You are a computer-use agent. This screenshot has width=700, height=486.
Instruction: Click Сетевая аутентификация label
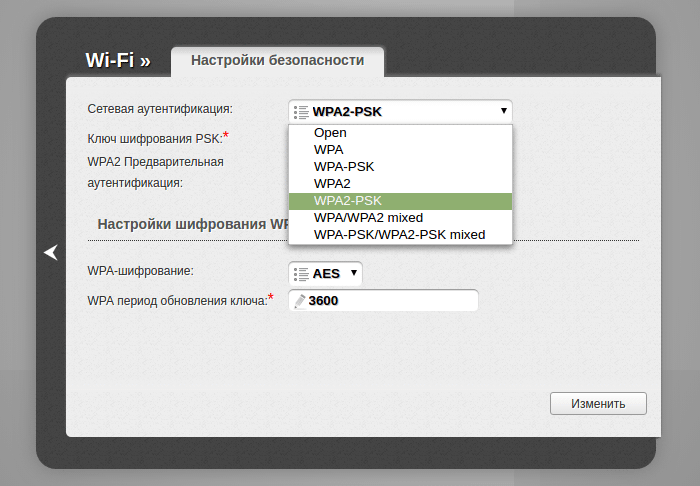(160, 108)
